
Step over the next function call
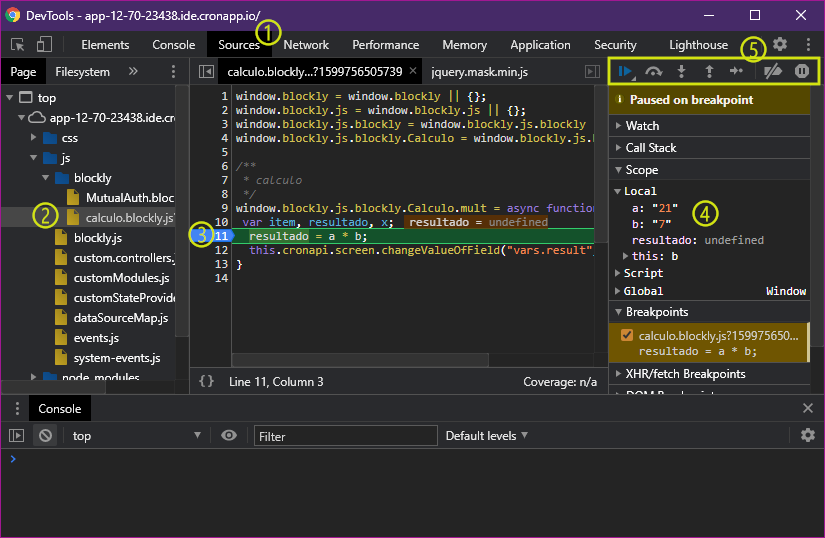[653, 71]
